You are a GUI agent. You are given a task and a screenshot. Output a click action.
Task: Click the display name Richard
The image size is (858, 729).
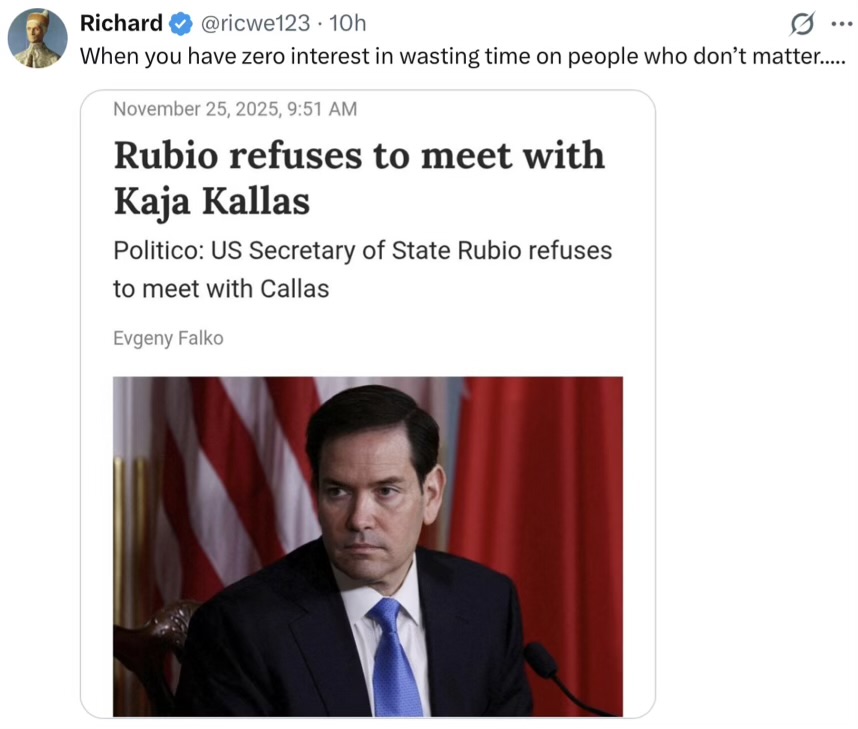[x=121, y=23]
